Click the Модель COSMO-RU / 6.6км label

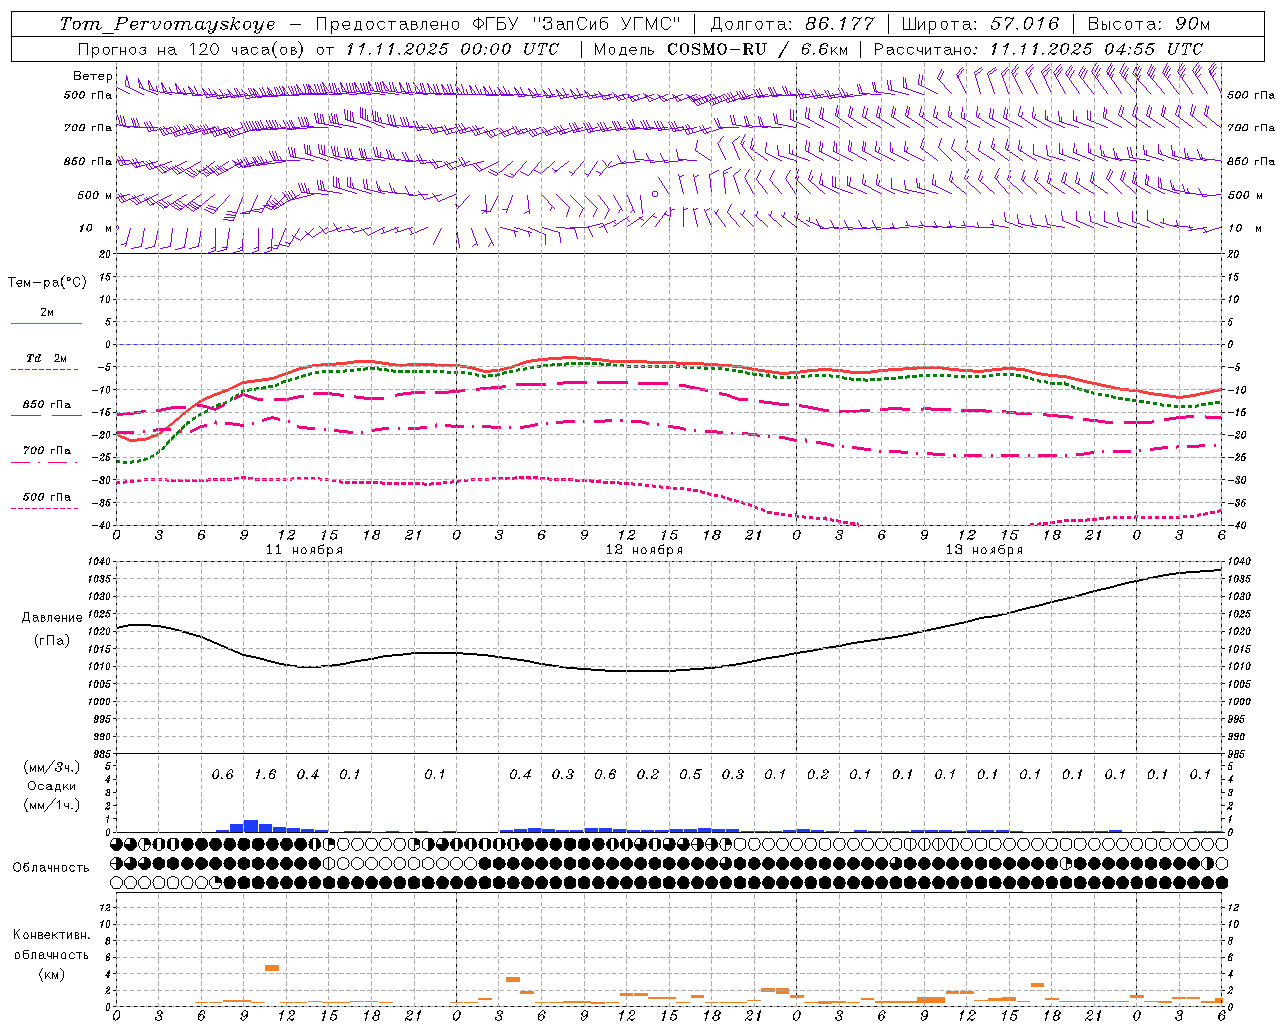point(721,49)
